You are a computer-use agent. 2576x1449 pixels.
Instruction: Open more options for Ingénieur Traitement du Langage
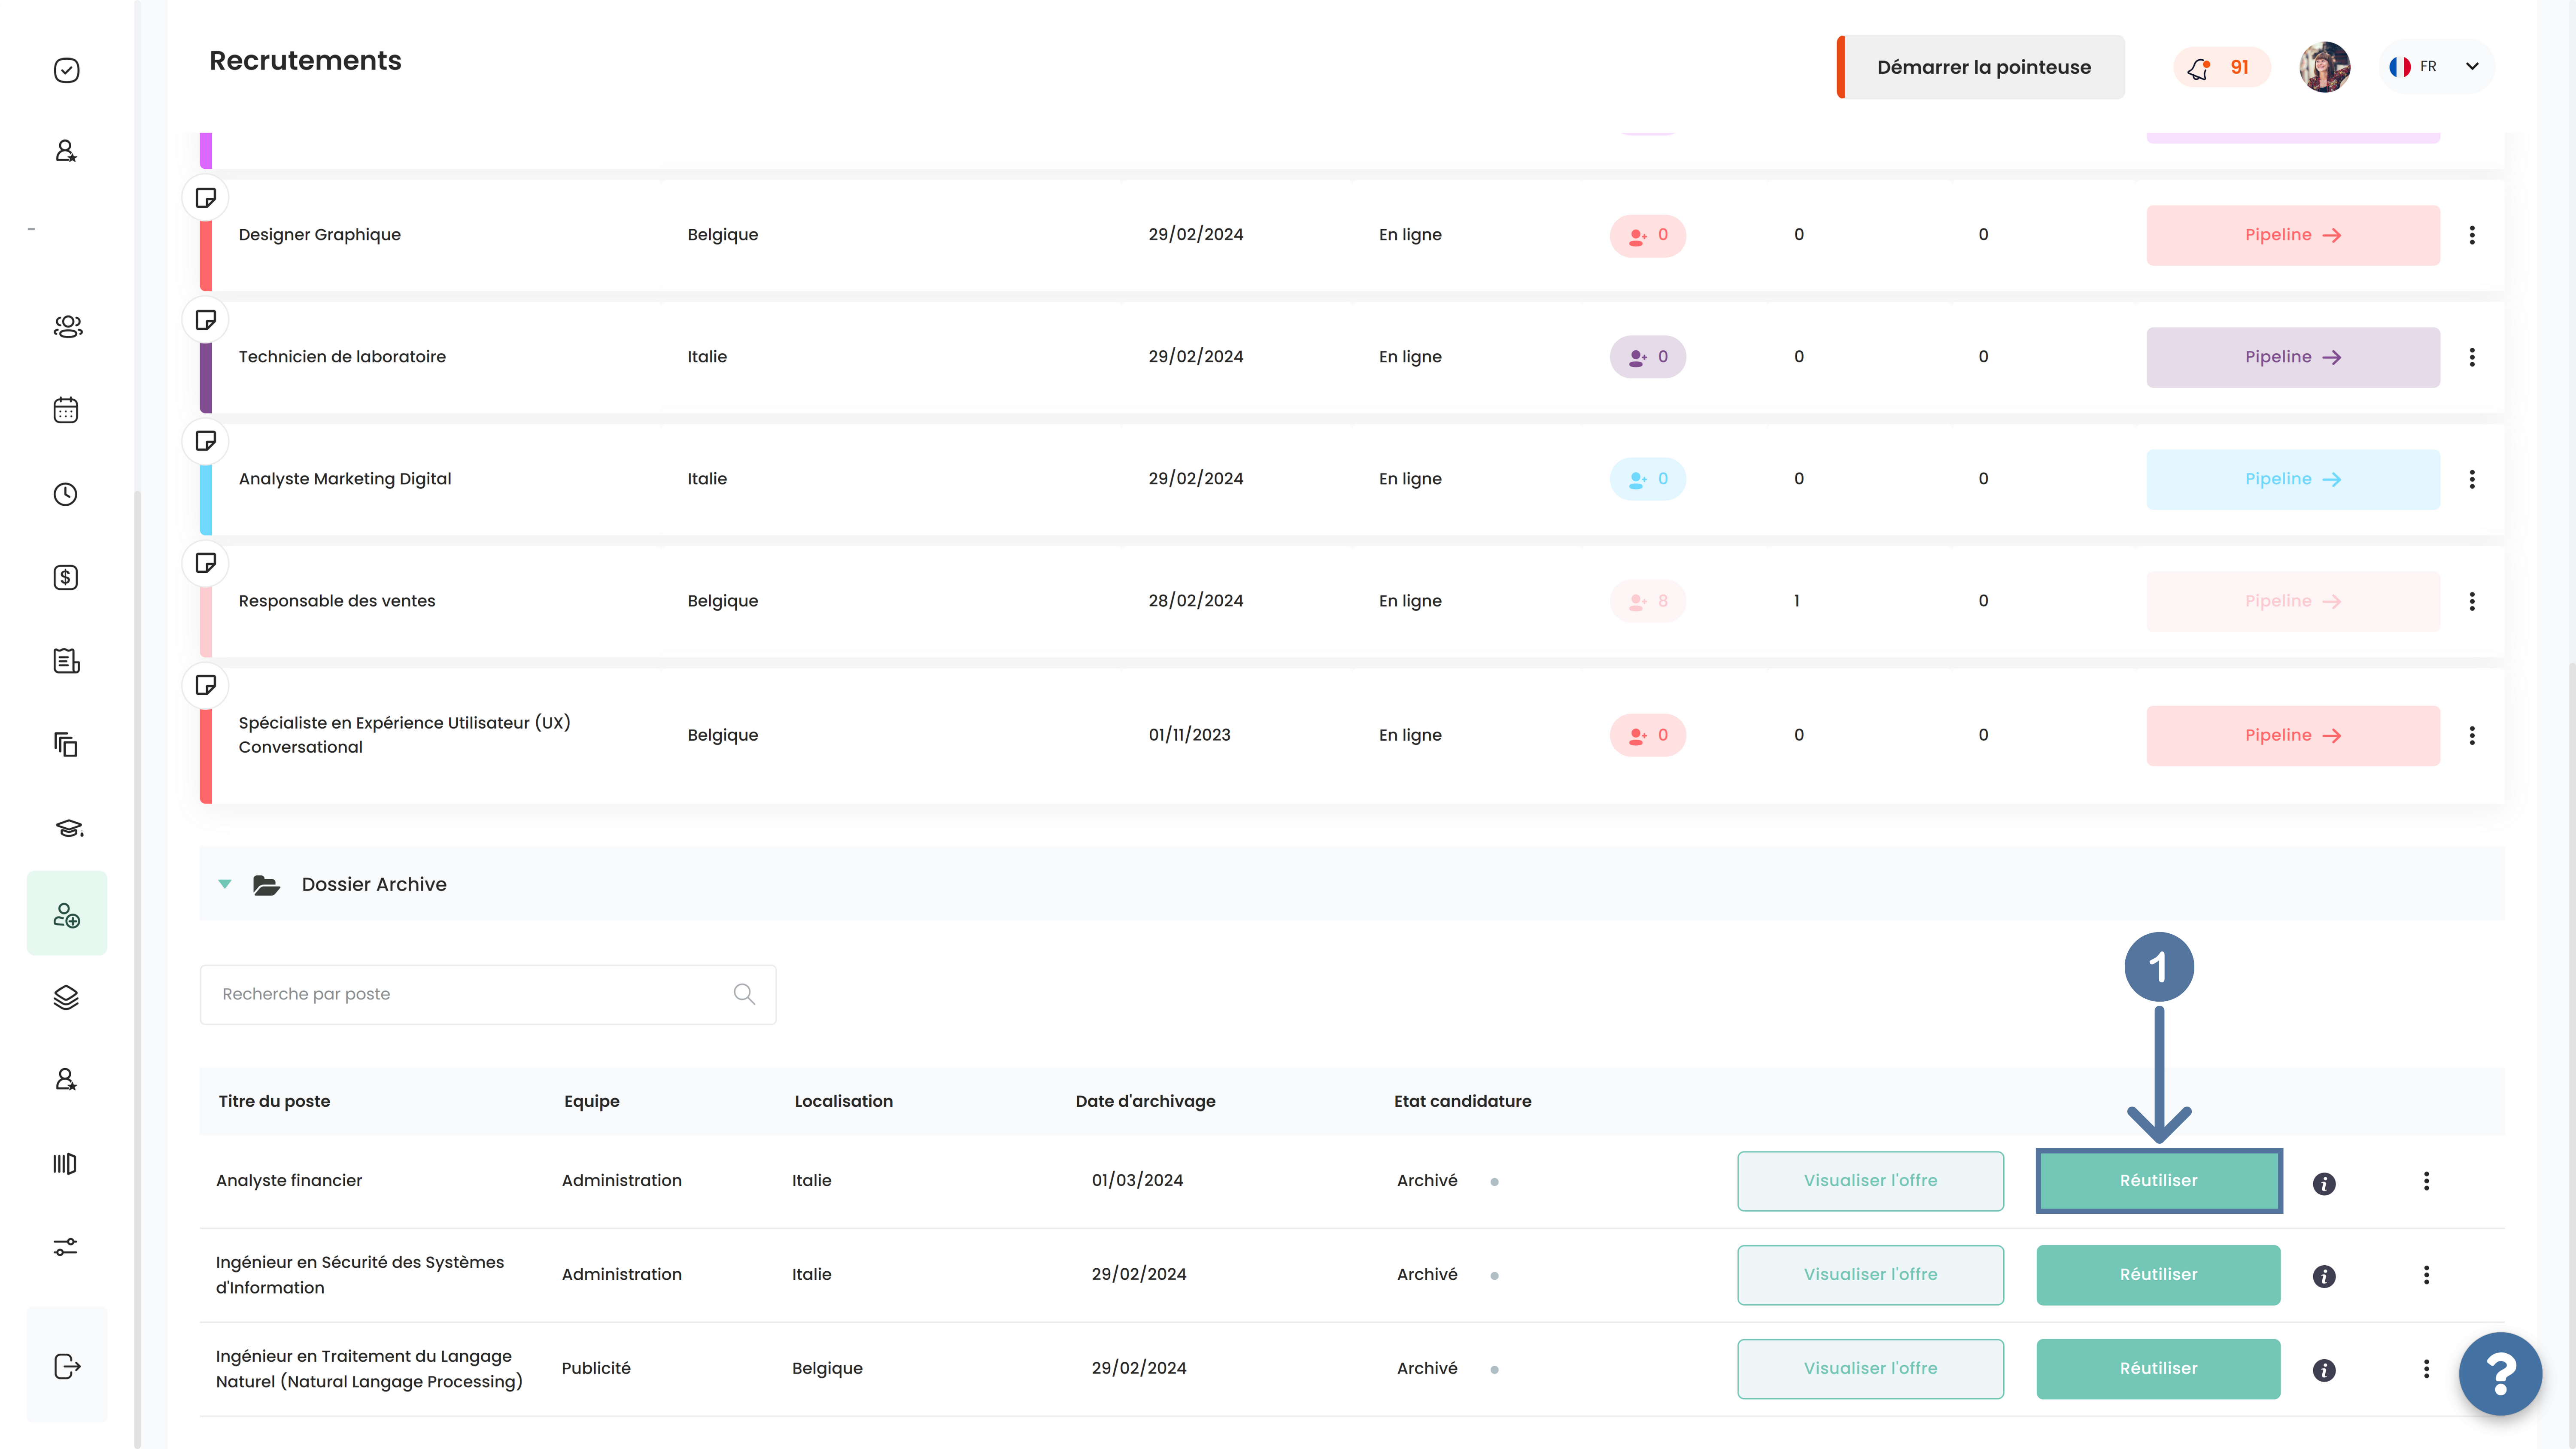click(2426, 1369)
